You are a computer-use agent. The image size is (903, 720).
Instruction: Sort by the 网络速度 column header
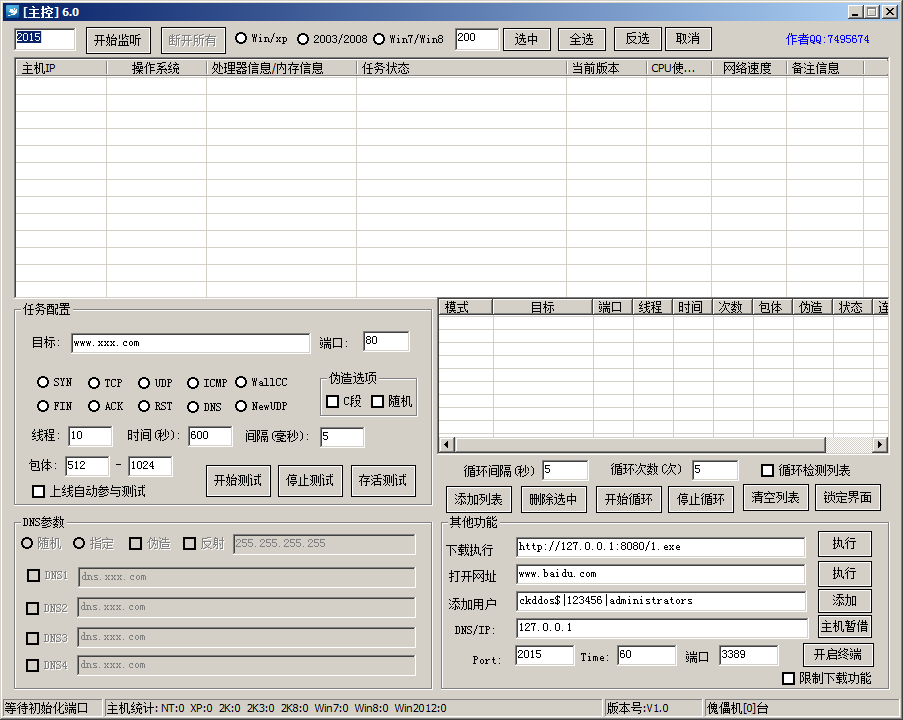click(747, 69)
